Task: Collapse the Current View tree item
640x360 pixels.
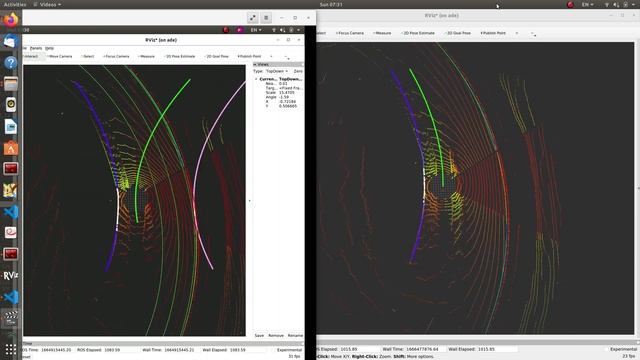Action: pyautogui.click(x=256, y=79)
